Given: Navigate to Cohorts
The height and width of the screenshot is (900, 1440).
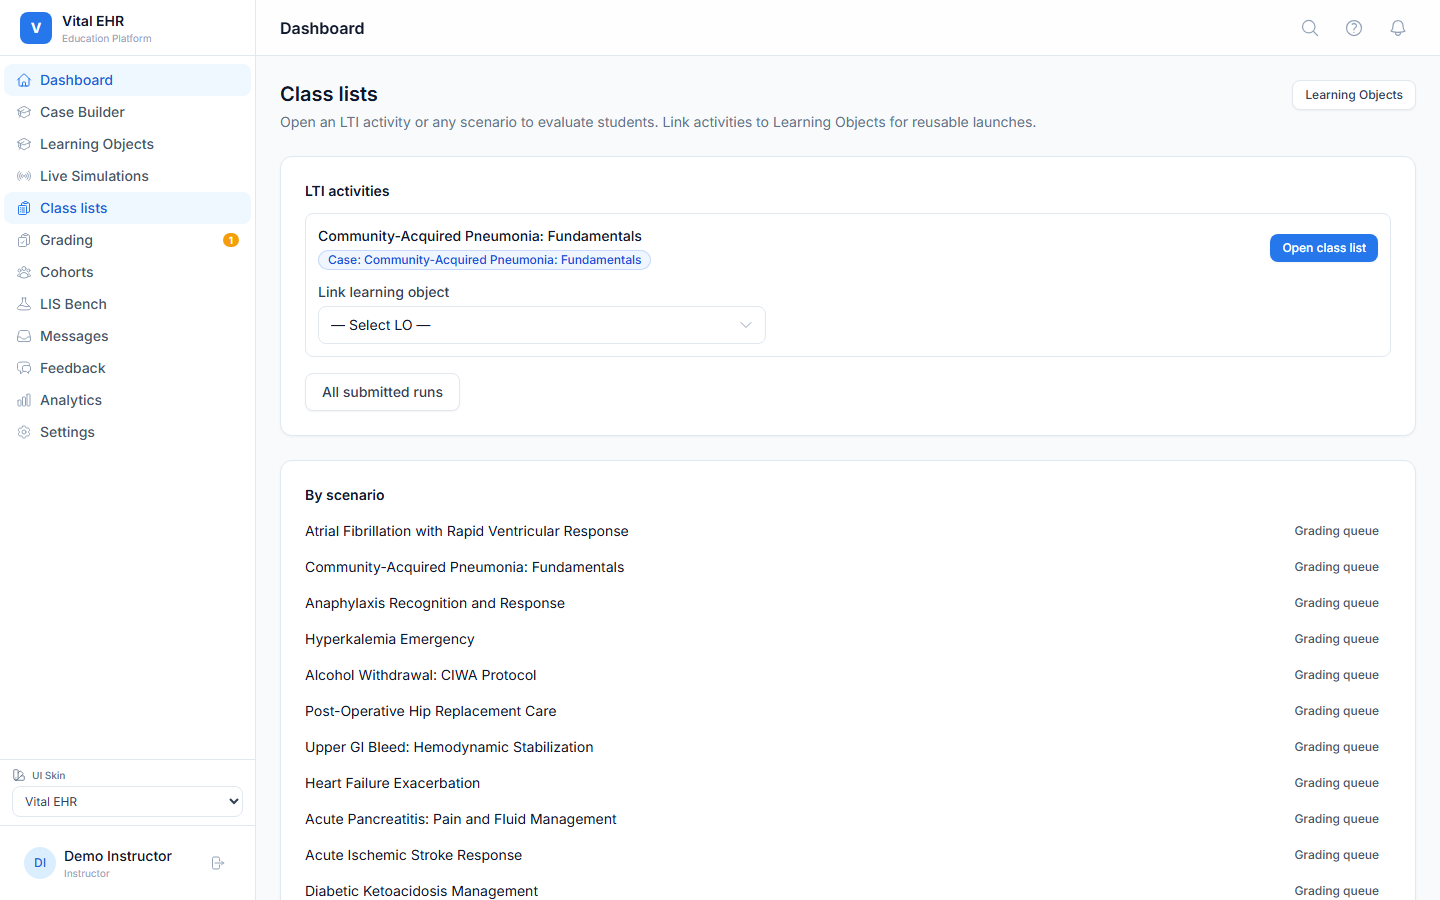Looking at the screenshot, I should click(x=127, y=272).
